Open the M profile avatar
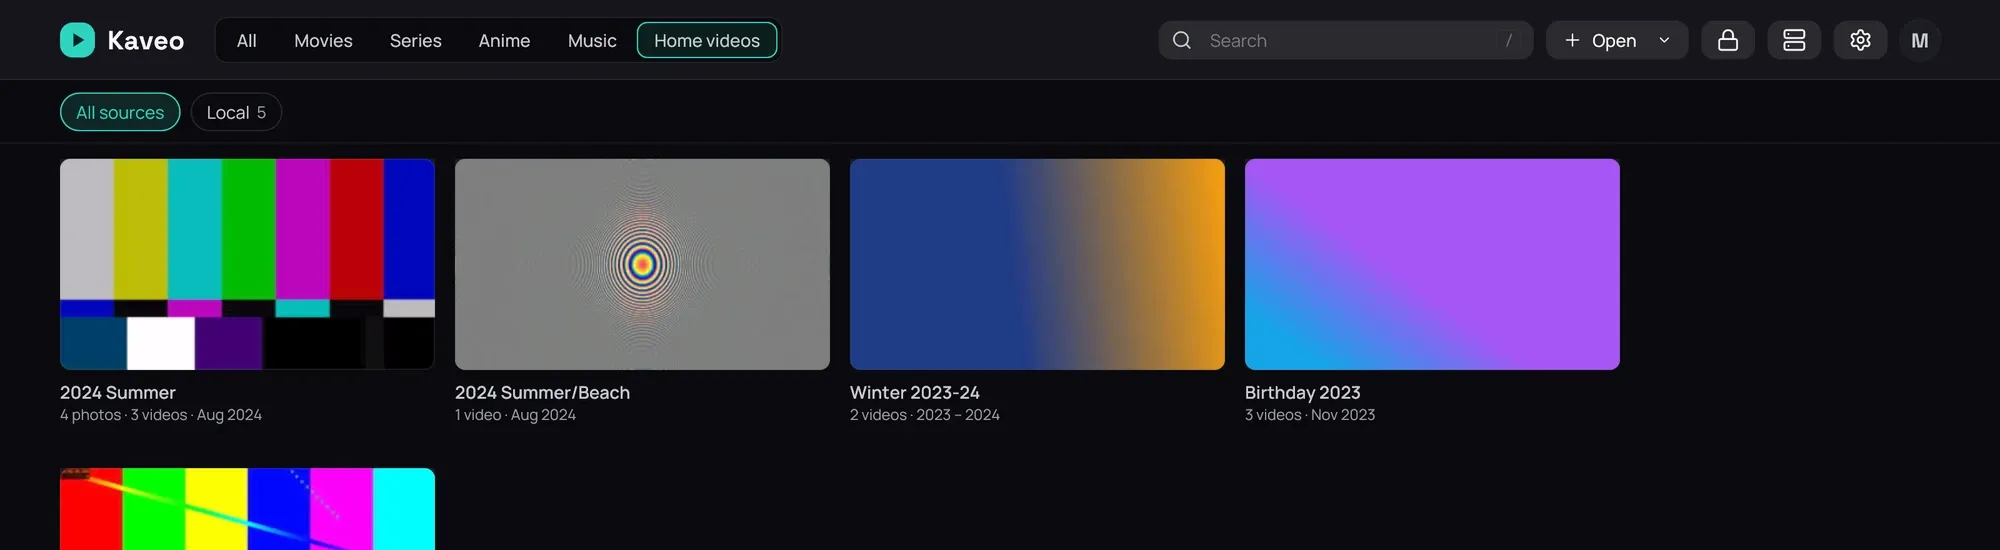 [1919, 40]
